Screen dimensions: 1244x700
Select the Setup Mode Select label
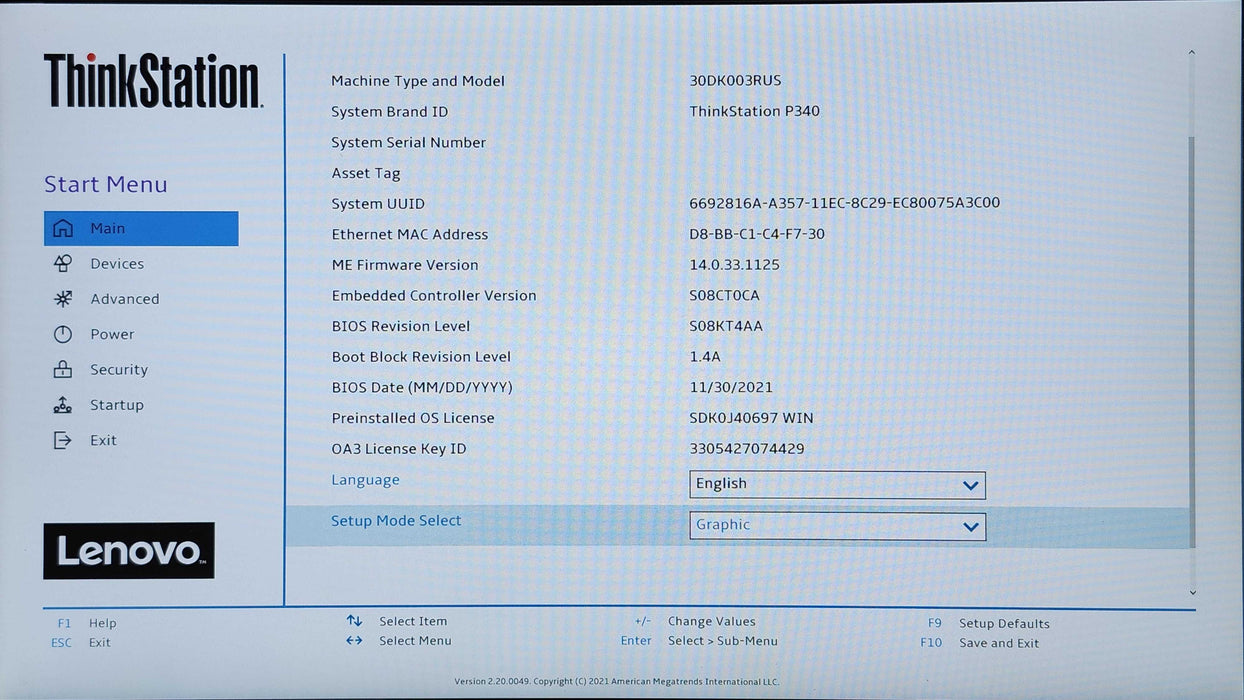[x=396, y=521]
